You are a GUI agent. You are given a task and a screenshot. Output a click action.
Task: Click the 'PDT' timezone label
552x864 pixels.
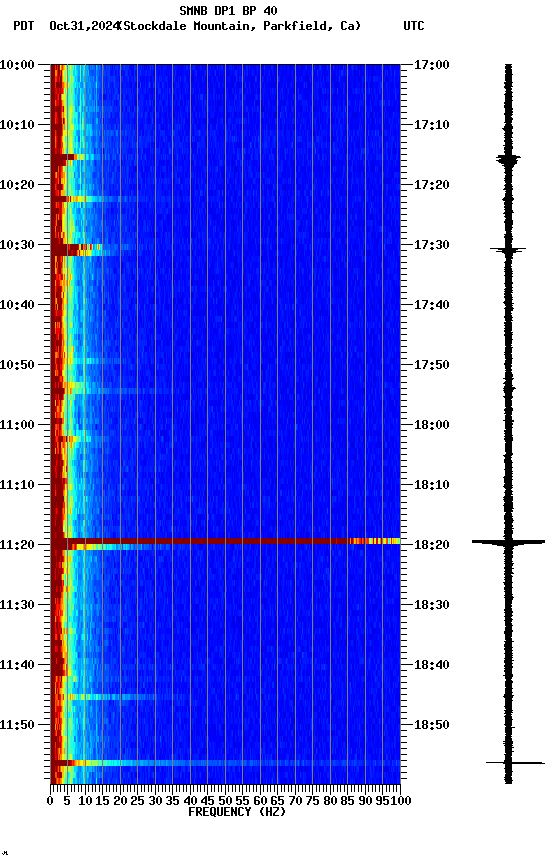[x=23, y=26]
